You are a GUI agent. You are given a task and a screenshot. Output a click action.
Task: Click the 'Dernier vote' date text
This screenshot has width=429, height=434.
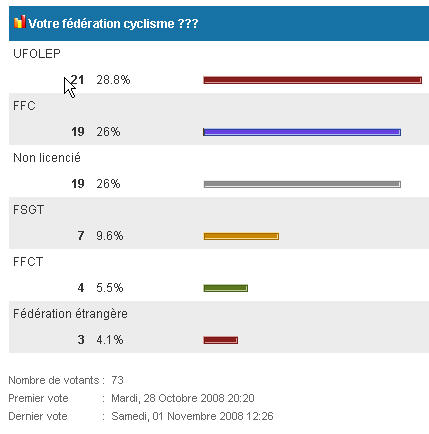click(192, 416)
